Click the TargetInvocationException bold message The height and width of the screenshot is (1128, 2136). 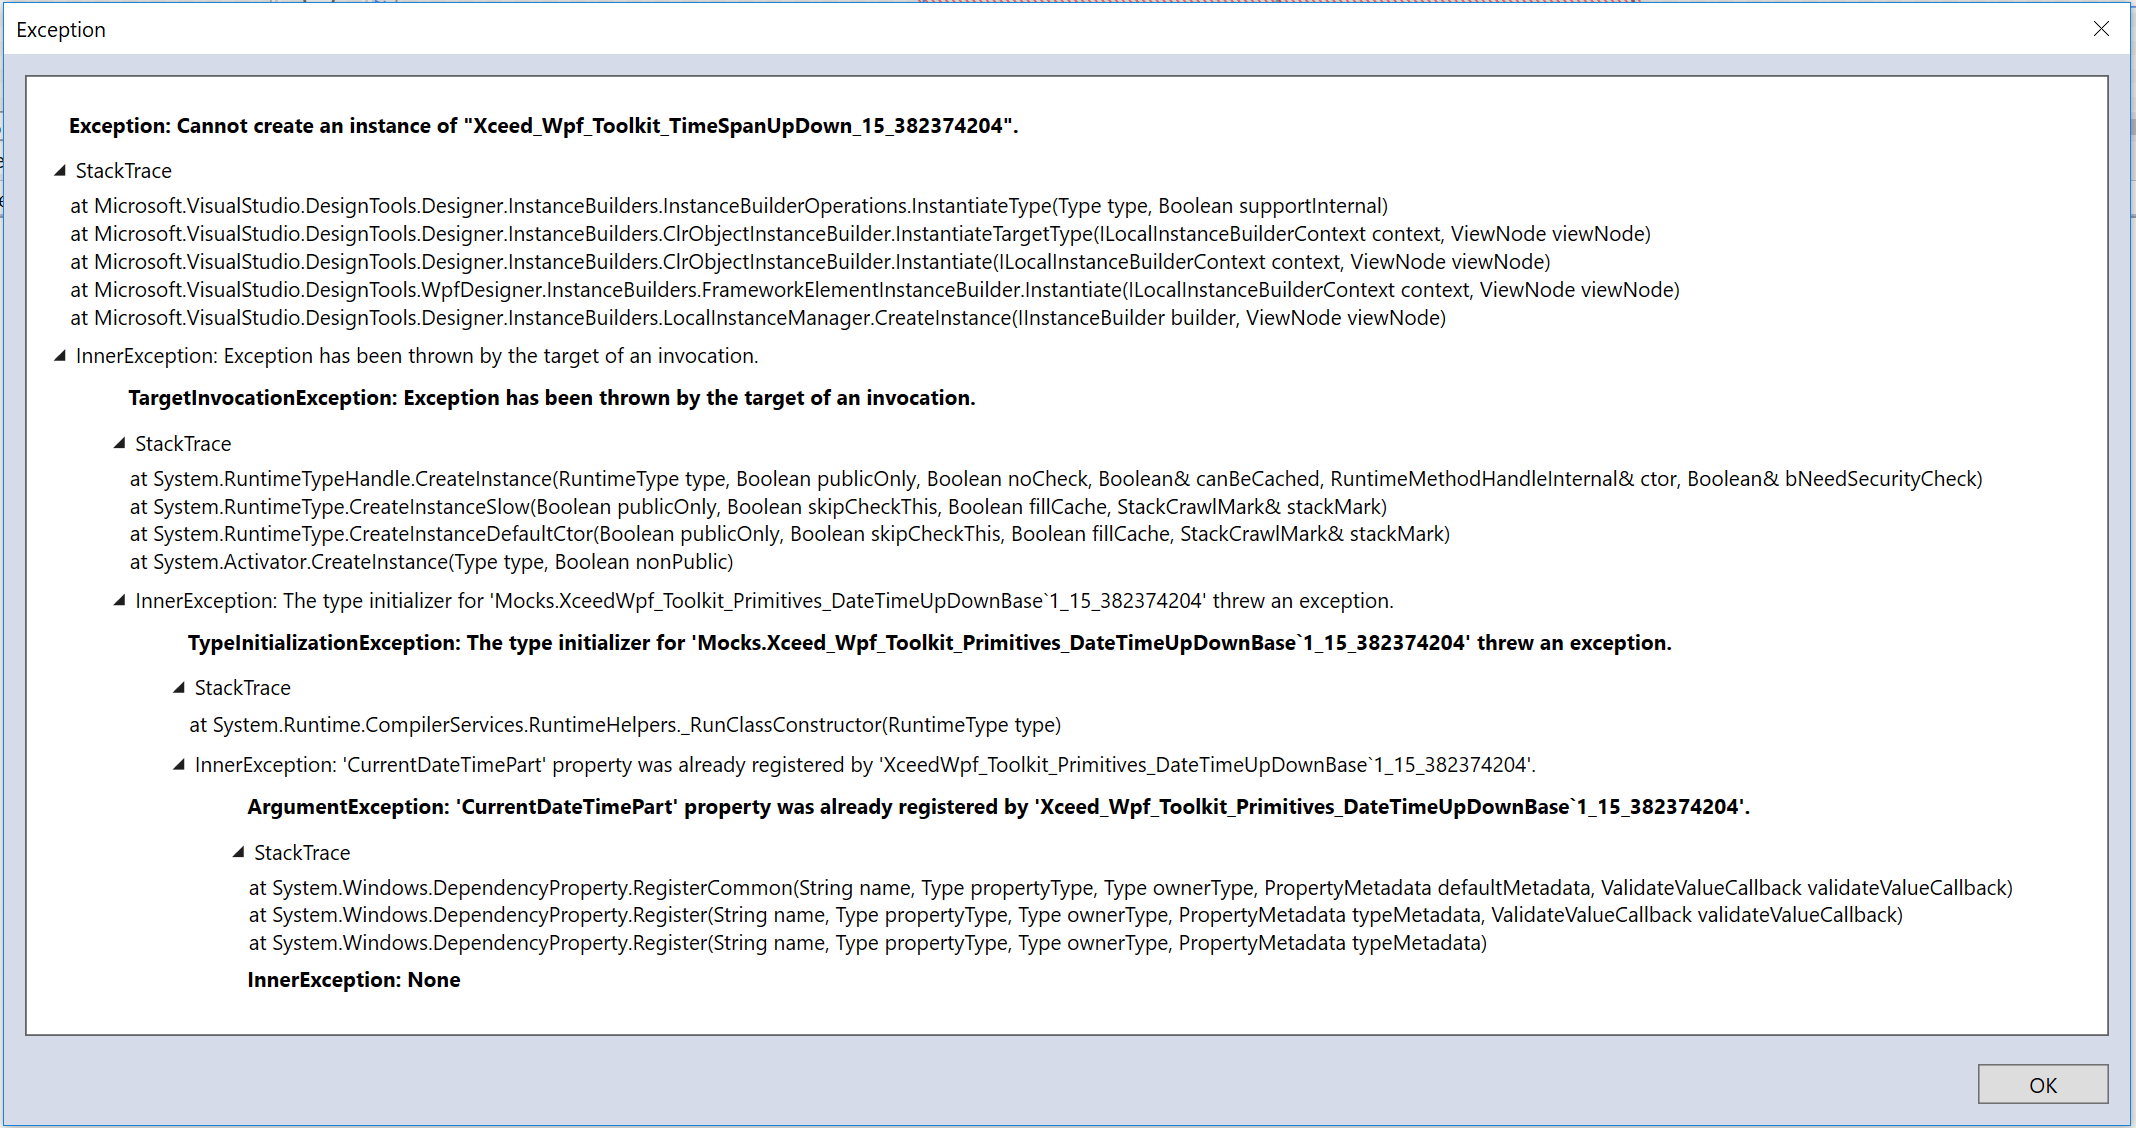[551, 397]
